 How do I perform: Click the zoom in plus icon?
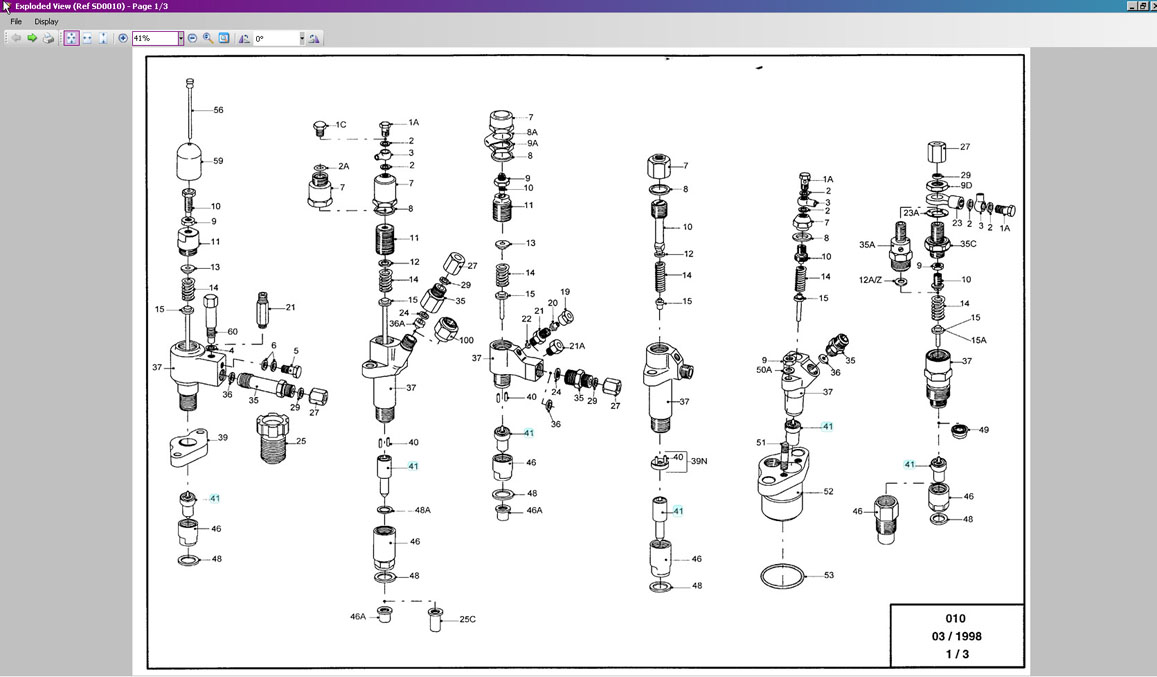pyautogui.click(x=123, y=38)
